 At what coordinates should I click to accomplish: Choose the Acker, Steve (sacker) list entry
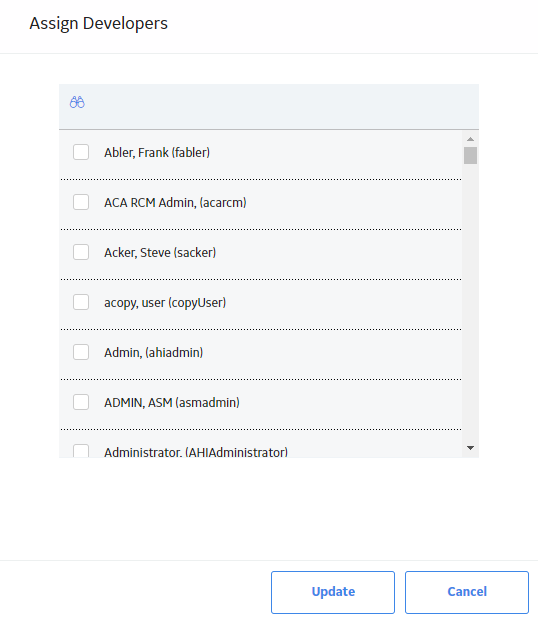[160, 253]
